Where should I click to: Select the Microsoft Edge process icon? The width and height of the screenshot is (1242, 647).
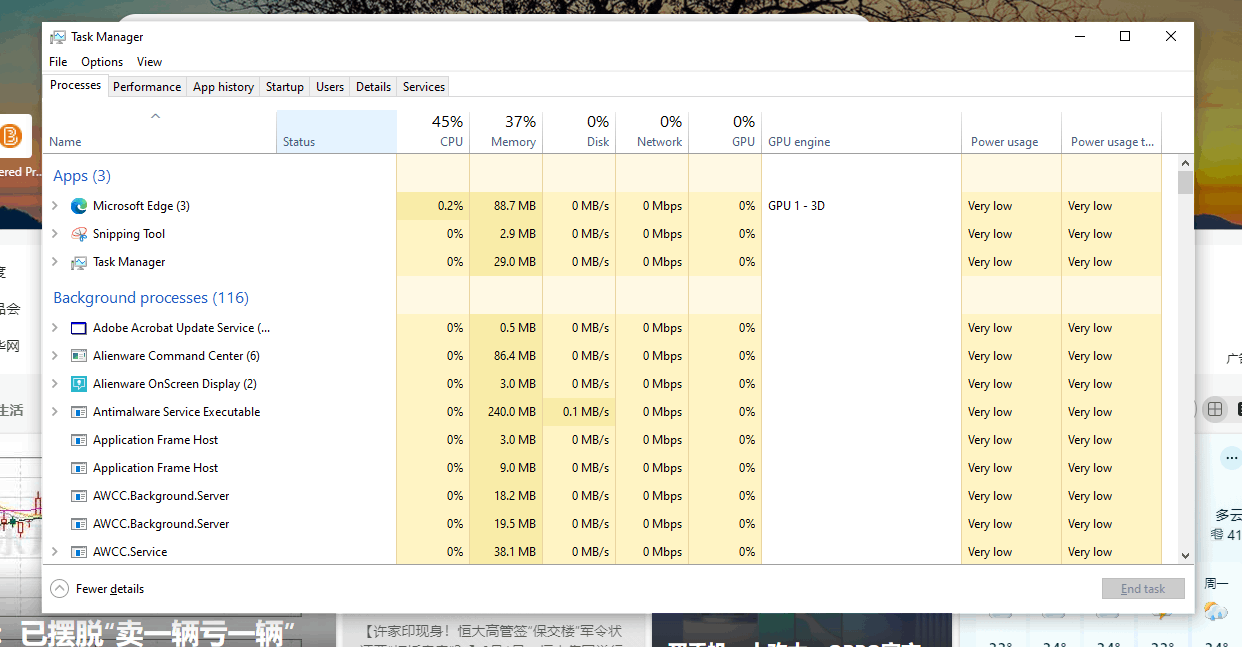[78, 205]
